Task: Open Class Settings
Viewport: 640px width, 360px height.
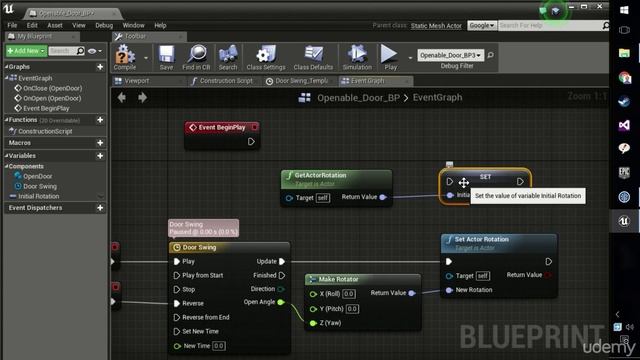Action: [266, 58]
